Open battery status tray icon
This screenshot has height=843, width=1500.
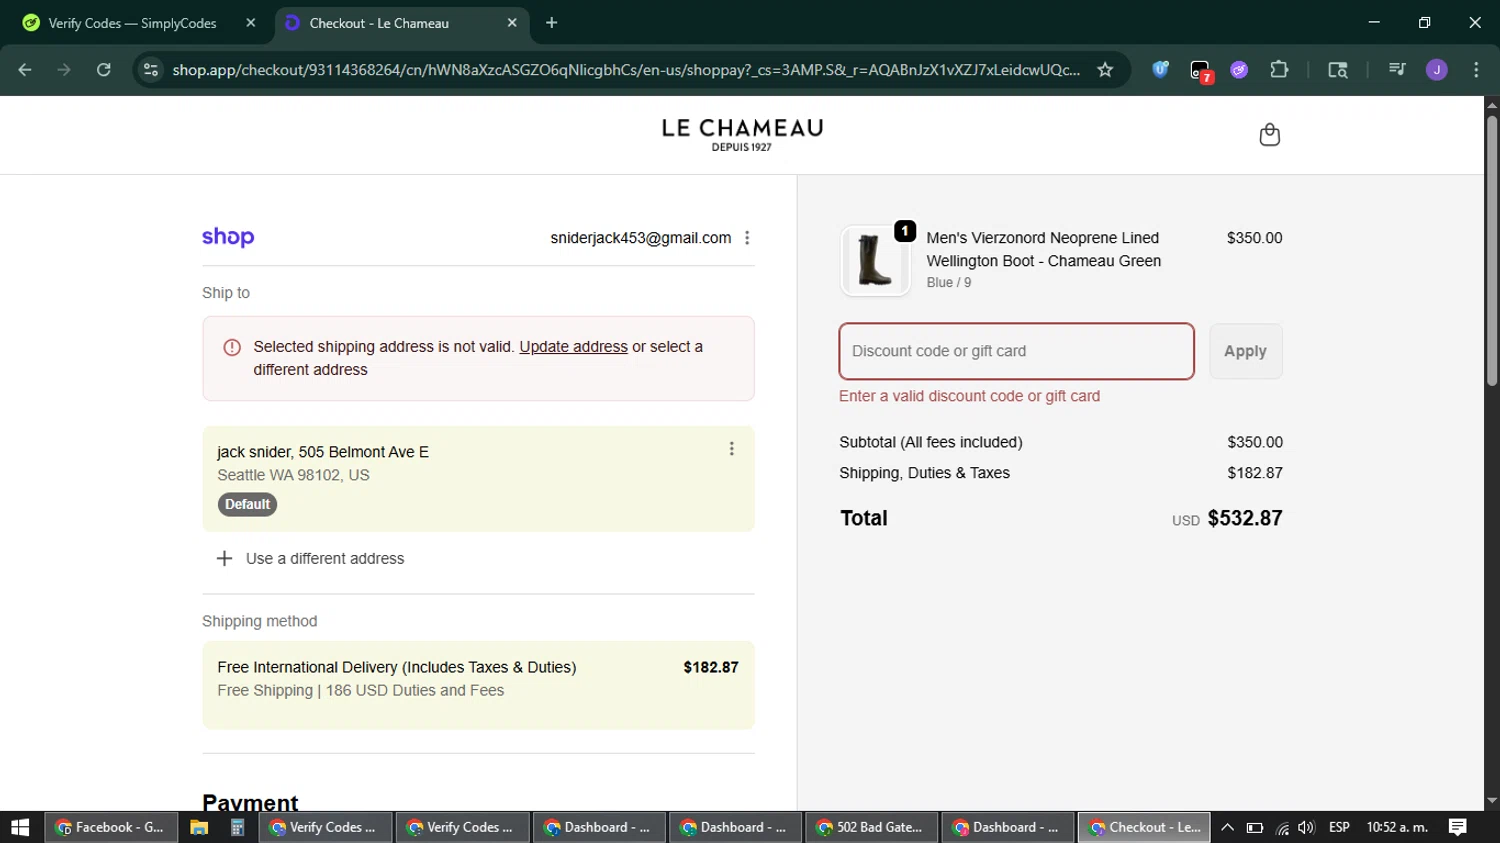1255,827
